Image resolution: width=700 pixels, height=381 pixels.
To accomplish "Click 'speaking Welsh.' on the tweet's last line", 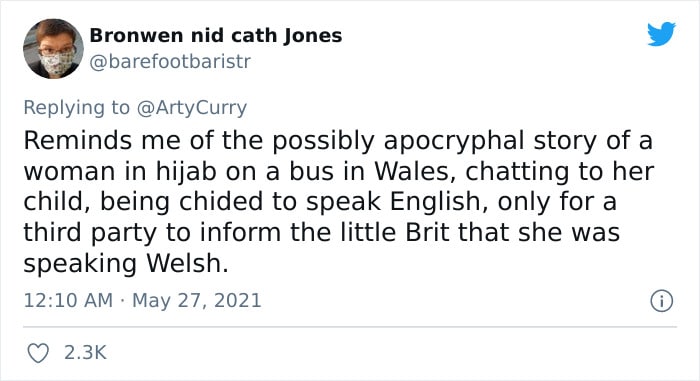I will 126,264.
